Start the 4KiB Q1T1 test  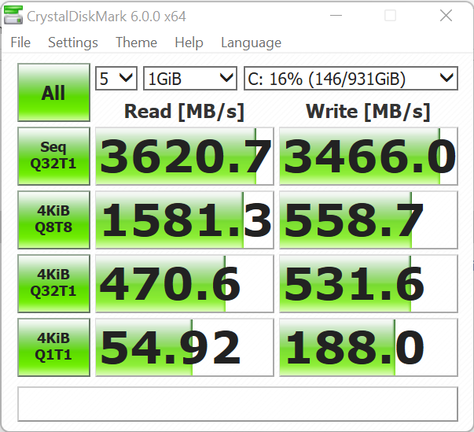(54, 347)
